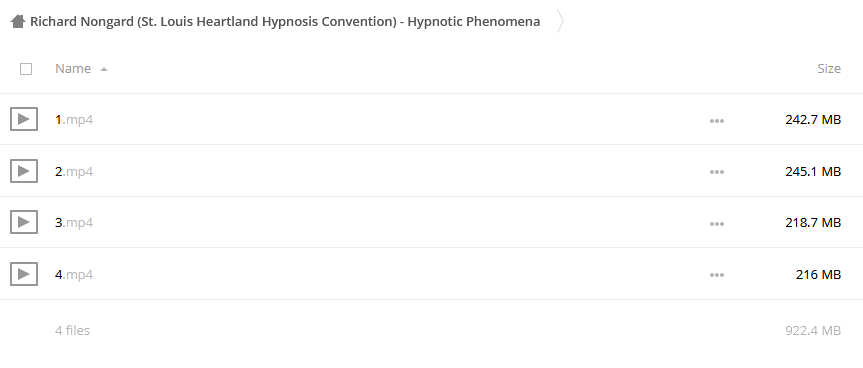Toggle the Name sort arrow
Viewport: 863px width, 368px height.
click(103, 69)
